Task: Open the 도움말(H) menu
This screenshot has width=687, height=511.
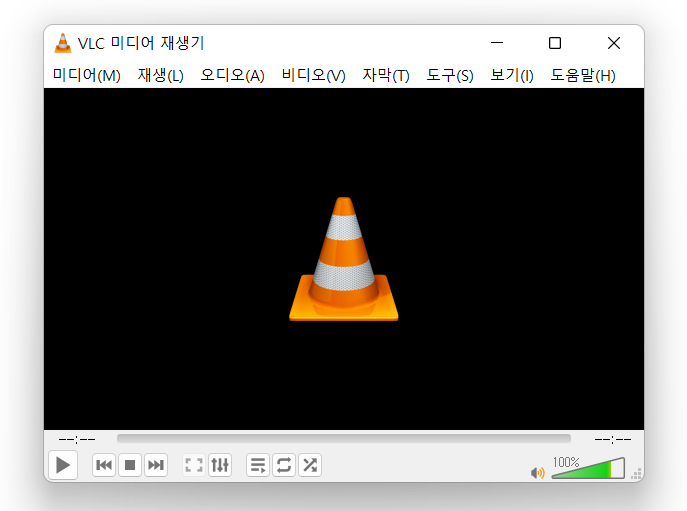Action: point(583,75)
